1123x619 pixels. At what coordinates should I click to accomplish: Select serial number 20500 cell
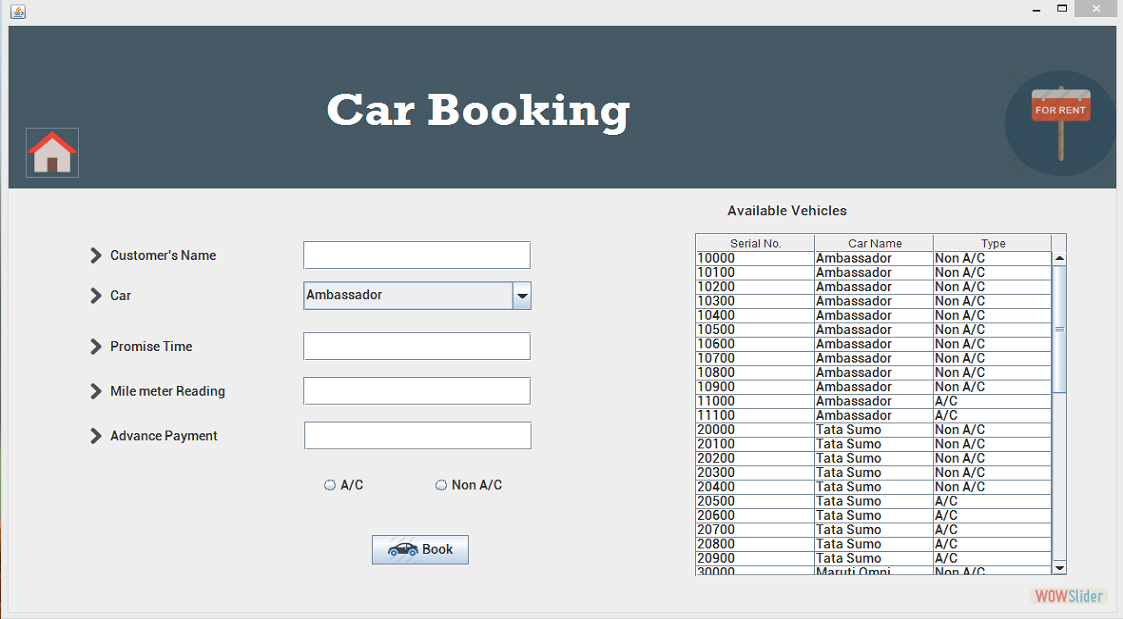(755, 502)
